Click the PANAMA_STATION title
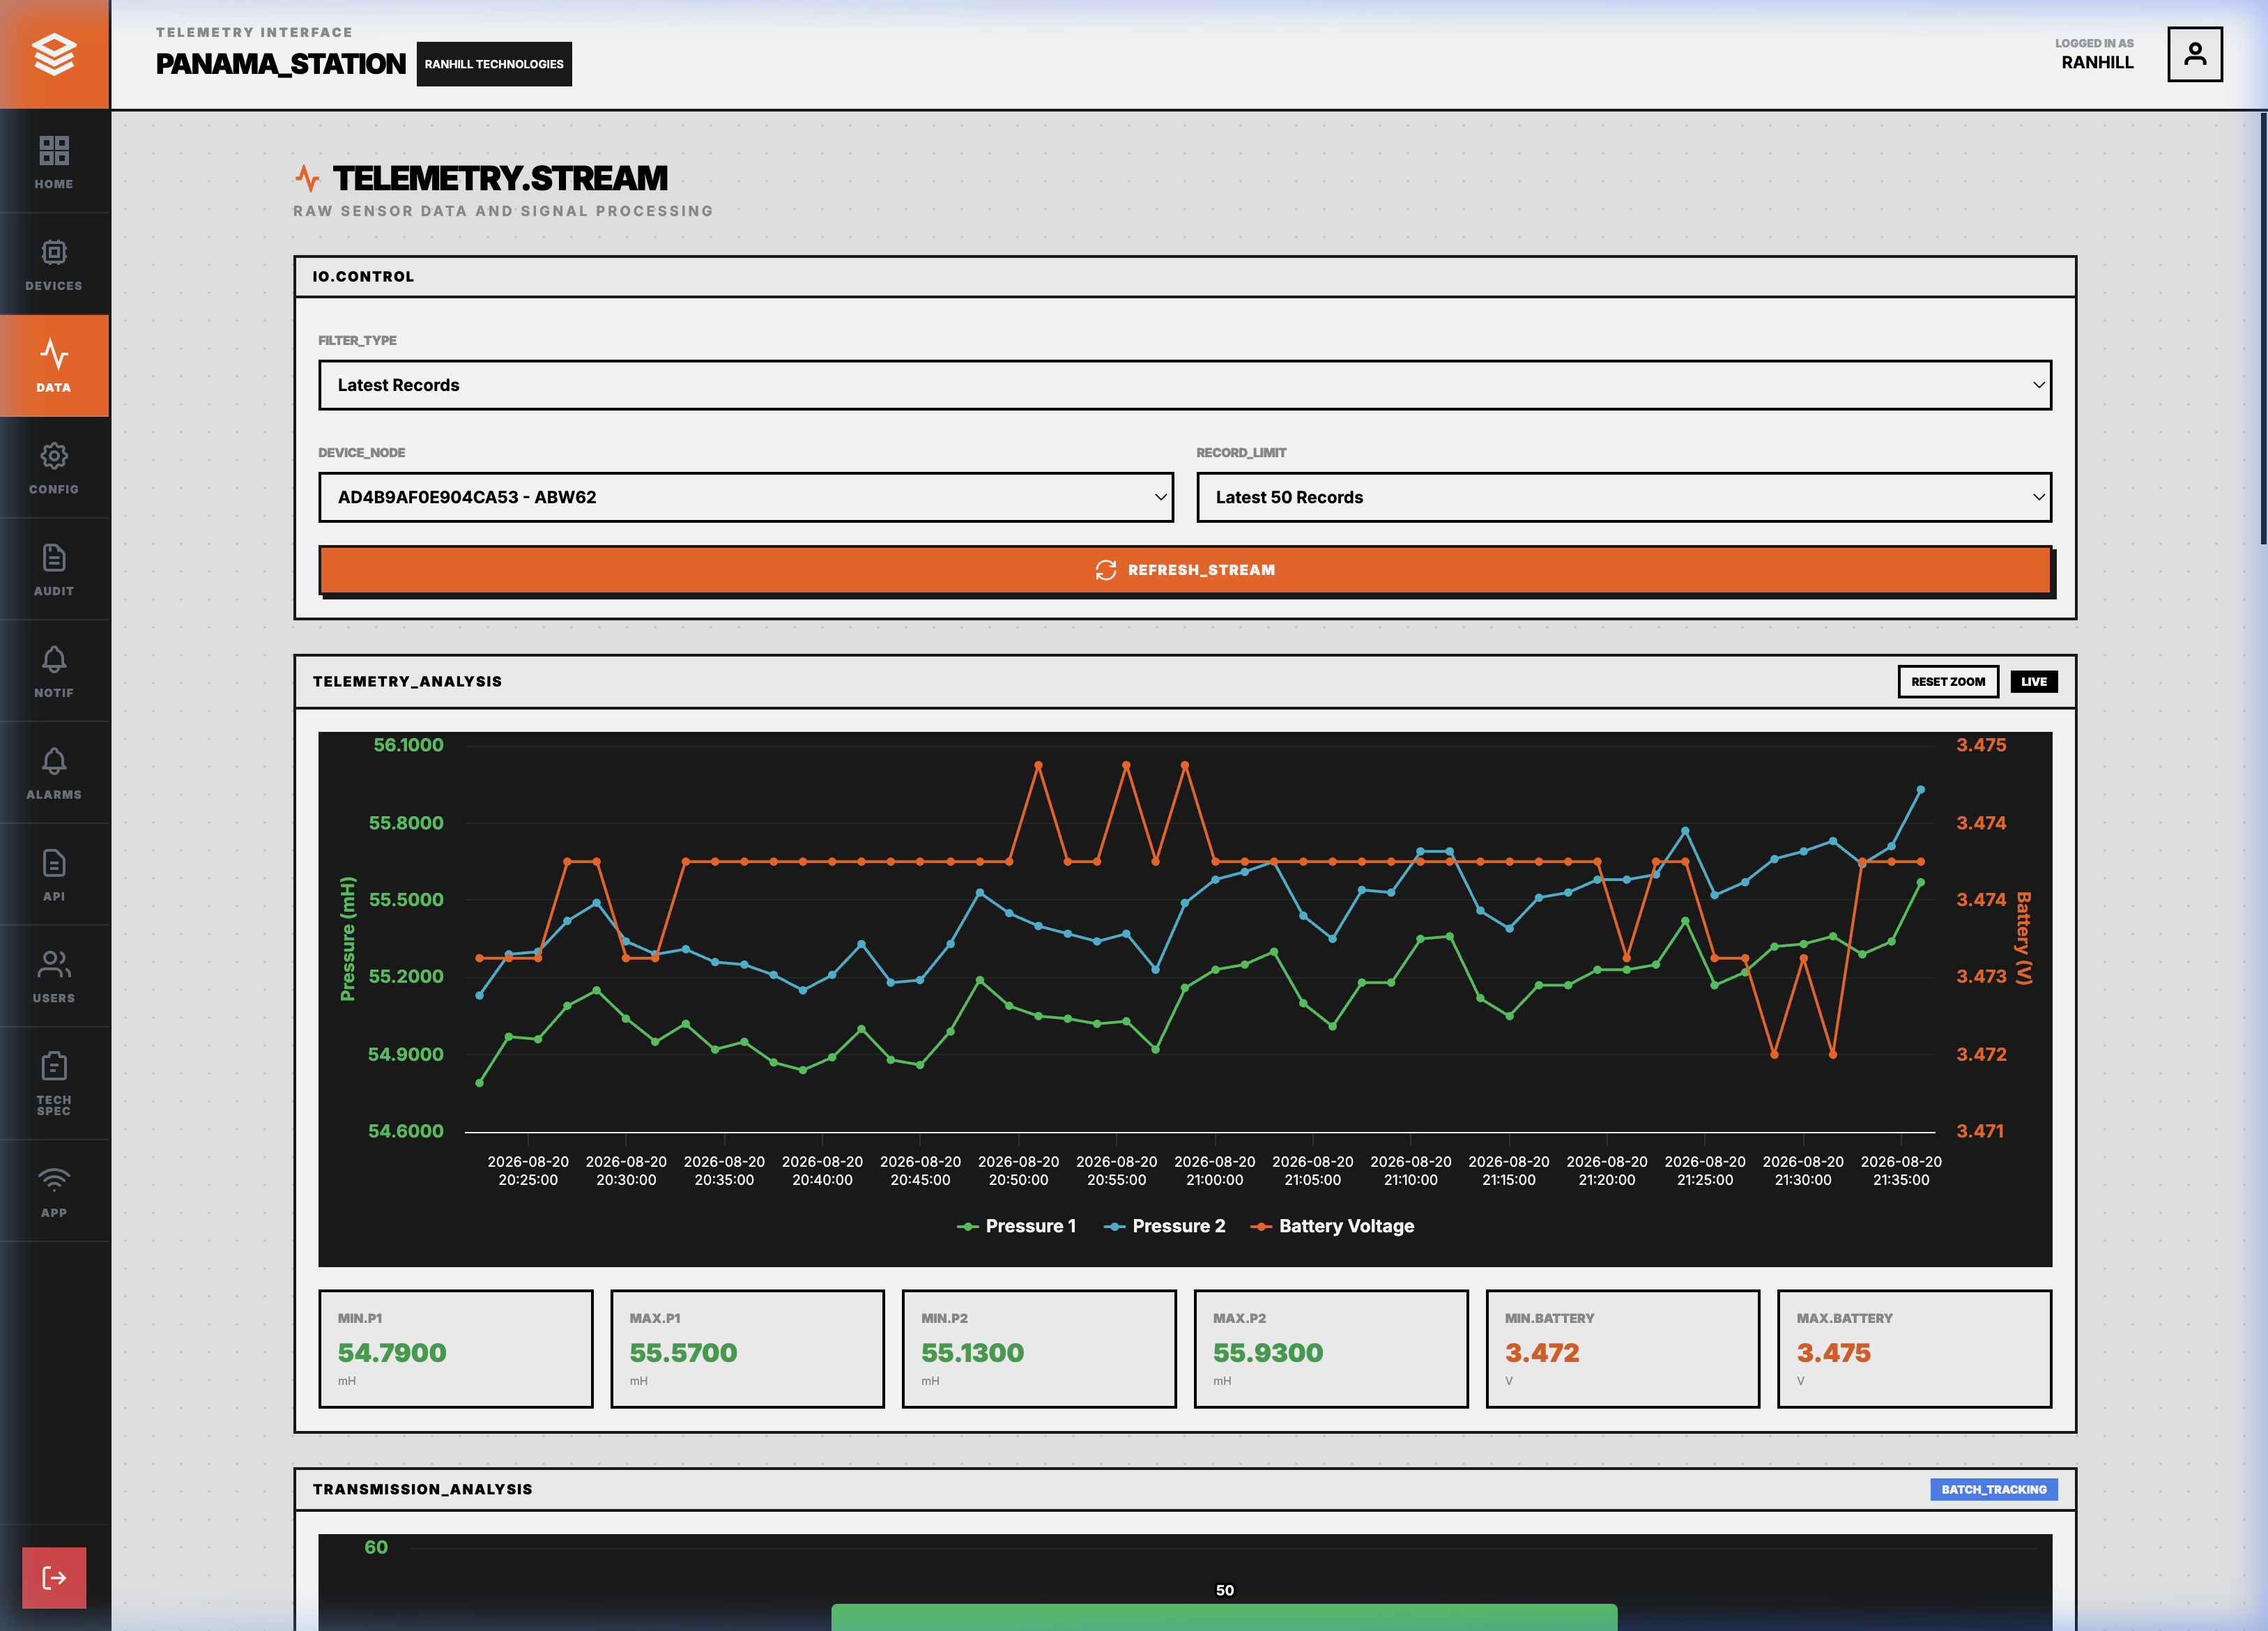The height and width of the screenshot is (1631, 2268). click(x=280, y=64)
